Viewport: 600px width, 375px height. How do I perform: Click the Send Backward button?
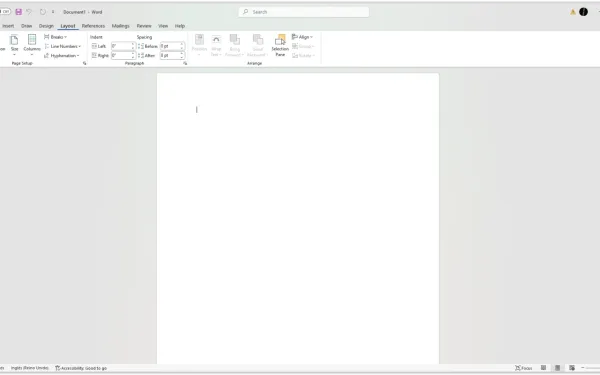click(258, 45)
